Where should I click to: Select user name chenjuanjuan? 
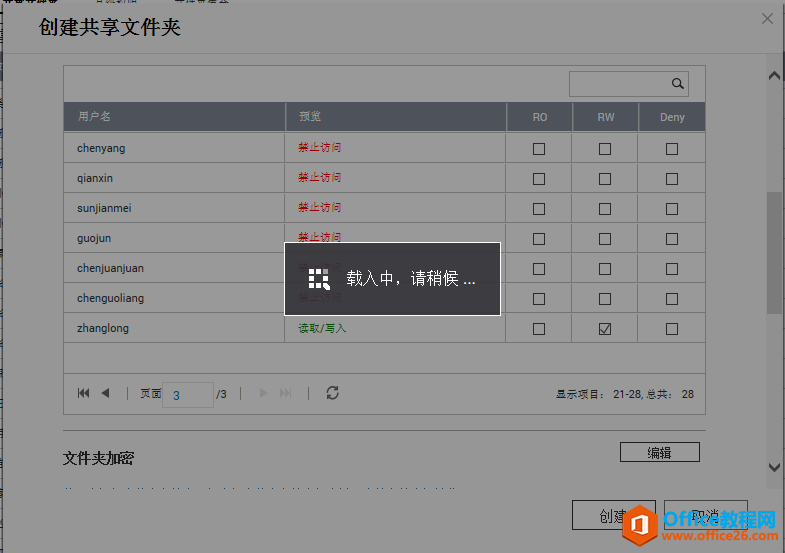110,268
